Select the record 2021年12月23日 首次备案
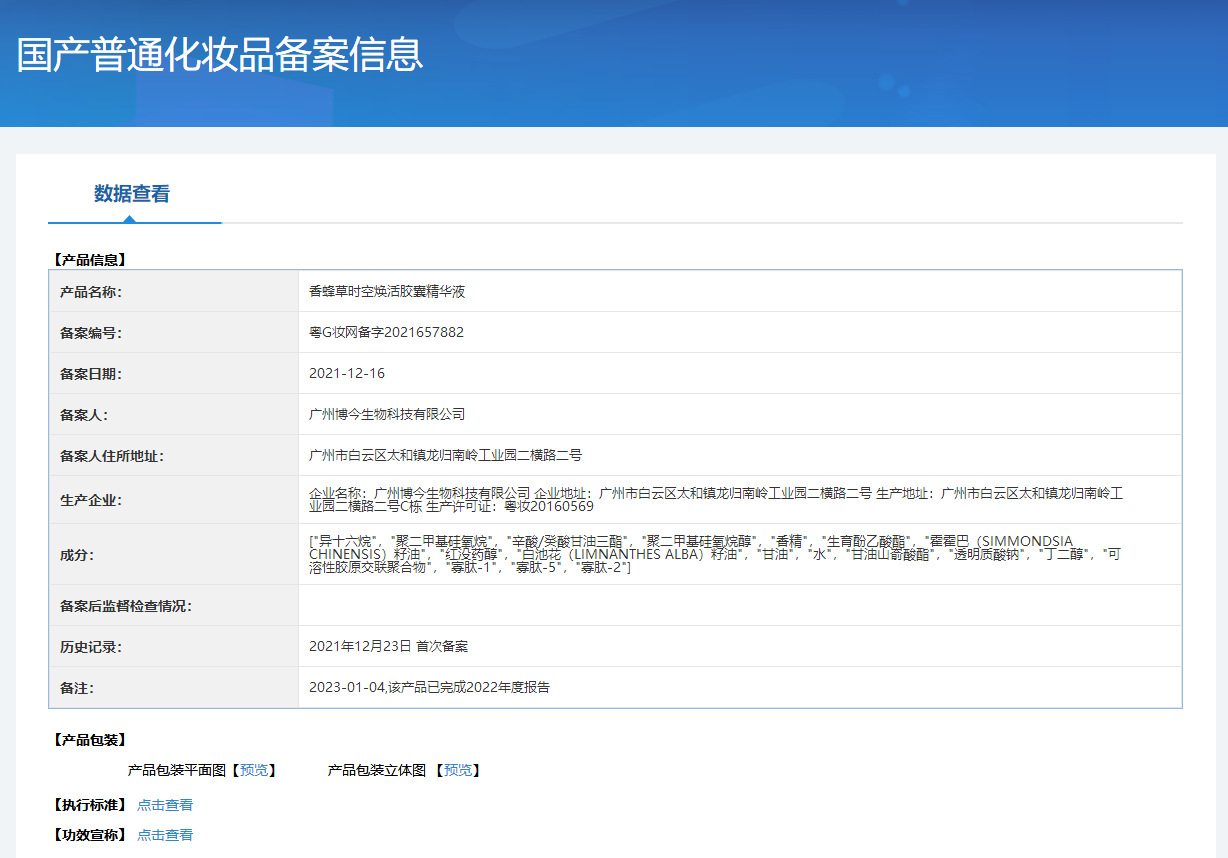Image resolution: width=1228 pixels, height=858 pixels. click(x=388, y=646)
